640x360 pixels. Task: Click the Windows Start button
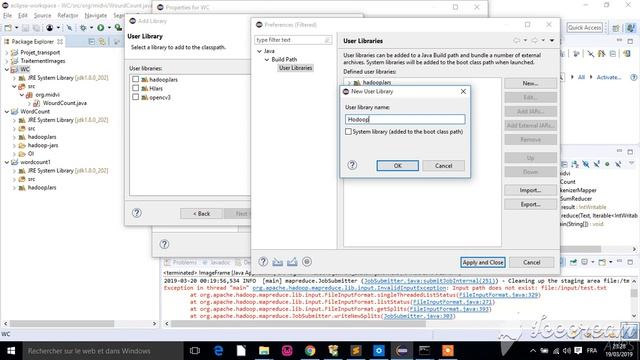coord(11,351)
